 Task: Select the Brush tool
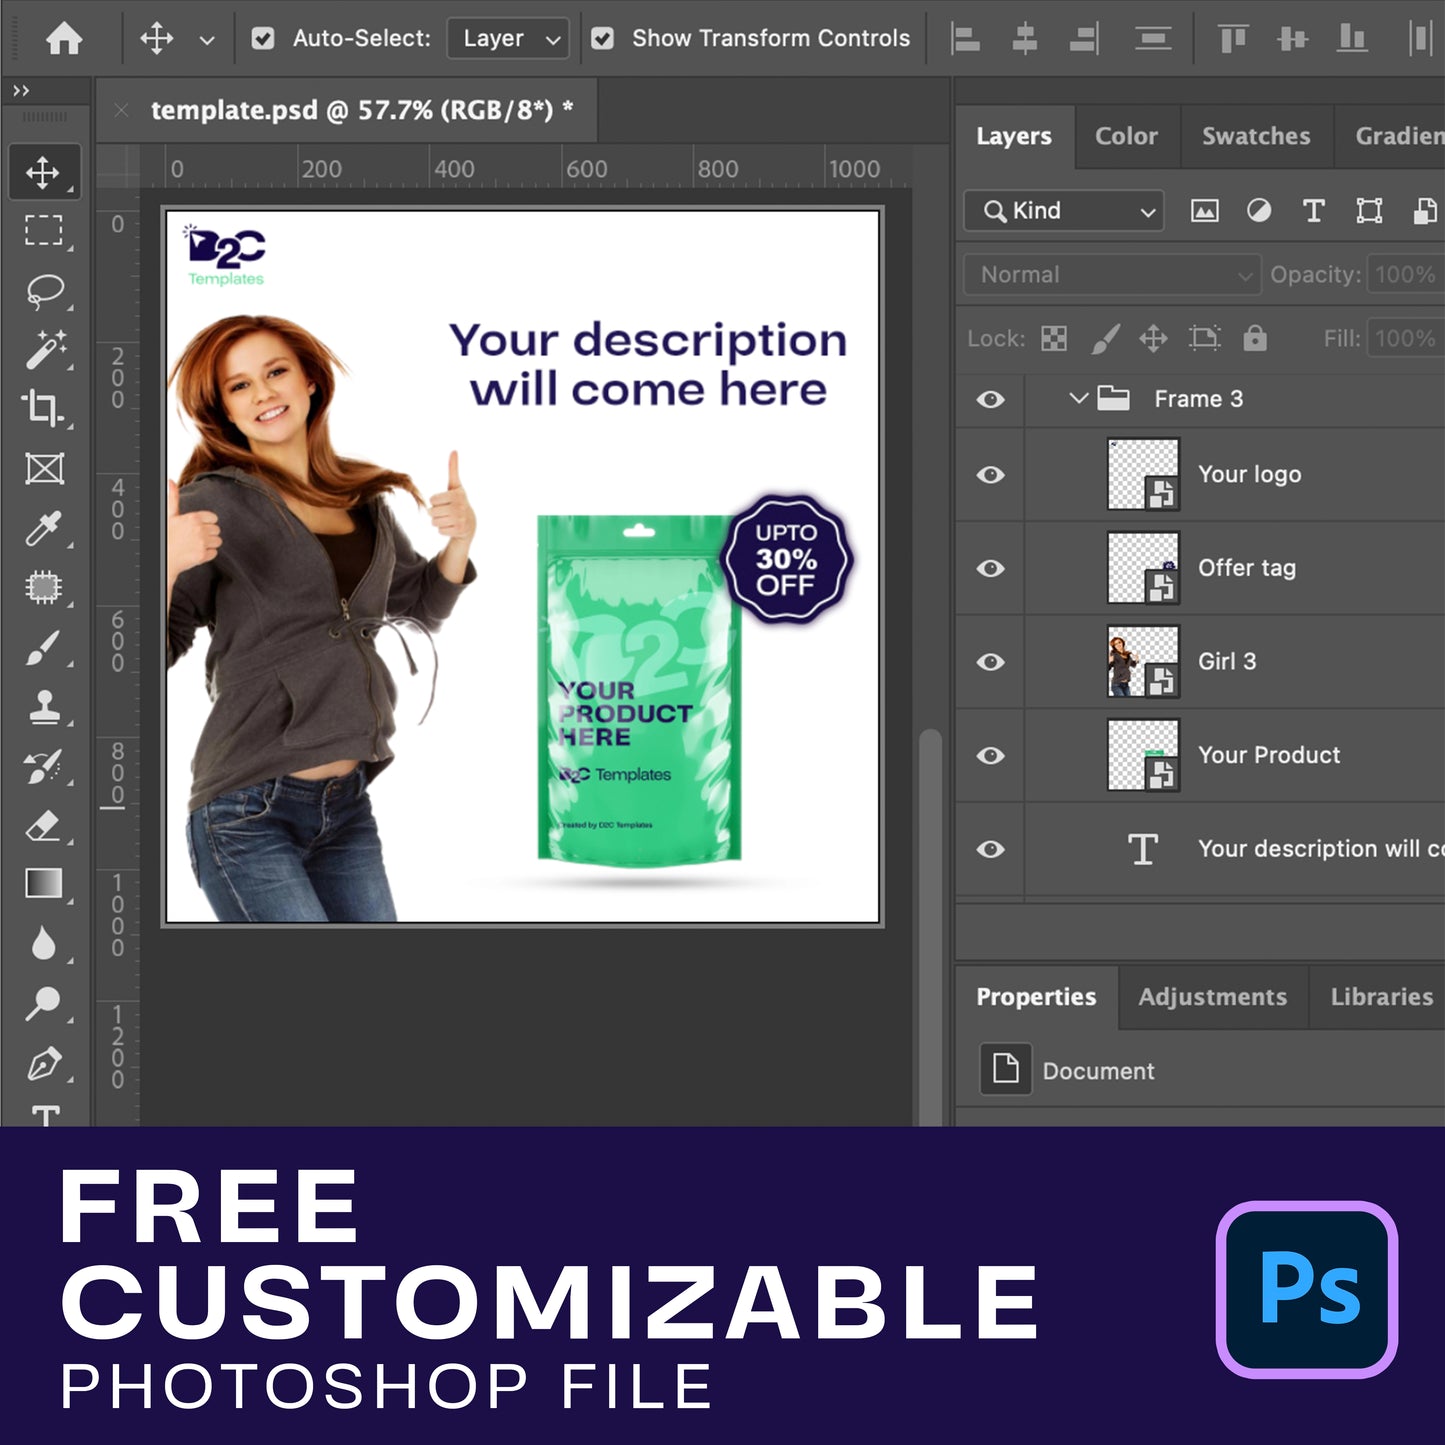click(x=43, y=648)
